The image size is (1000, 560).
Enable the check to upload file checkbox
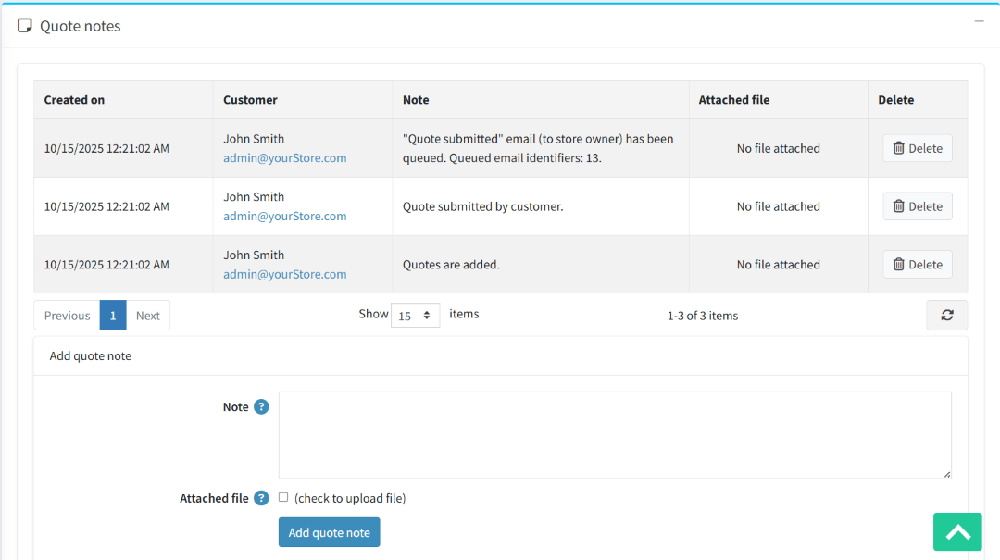(x=284, y=497)
